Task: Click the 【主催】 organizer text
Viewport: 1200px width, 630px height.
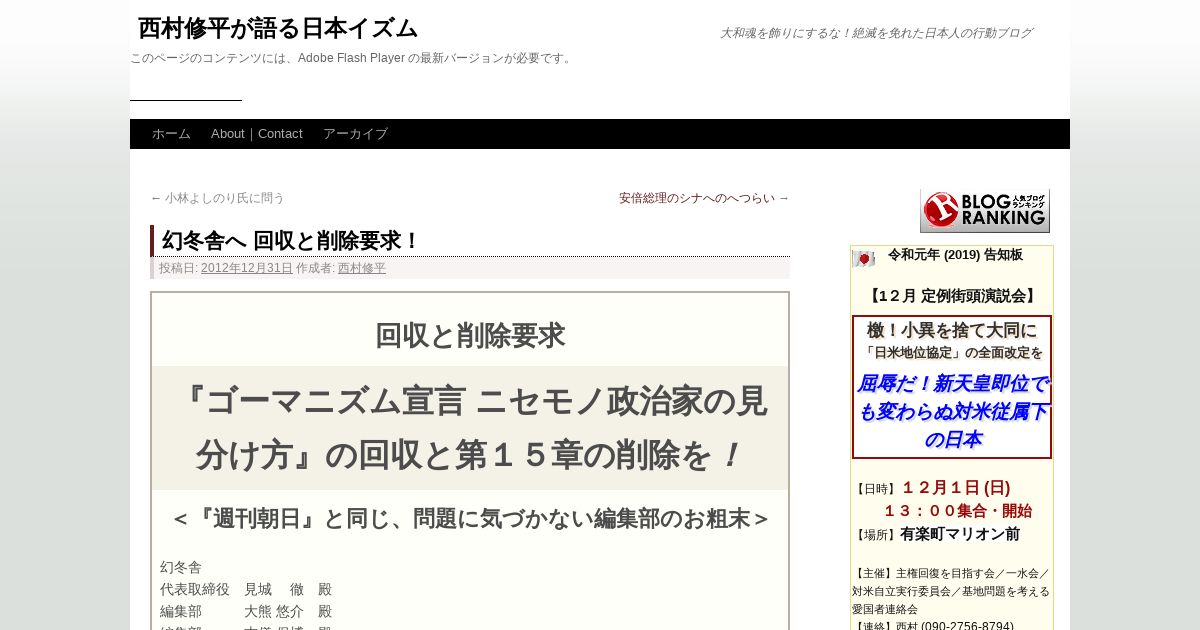Action: click(x=951, y=591)
